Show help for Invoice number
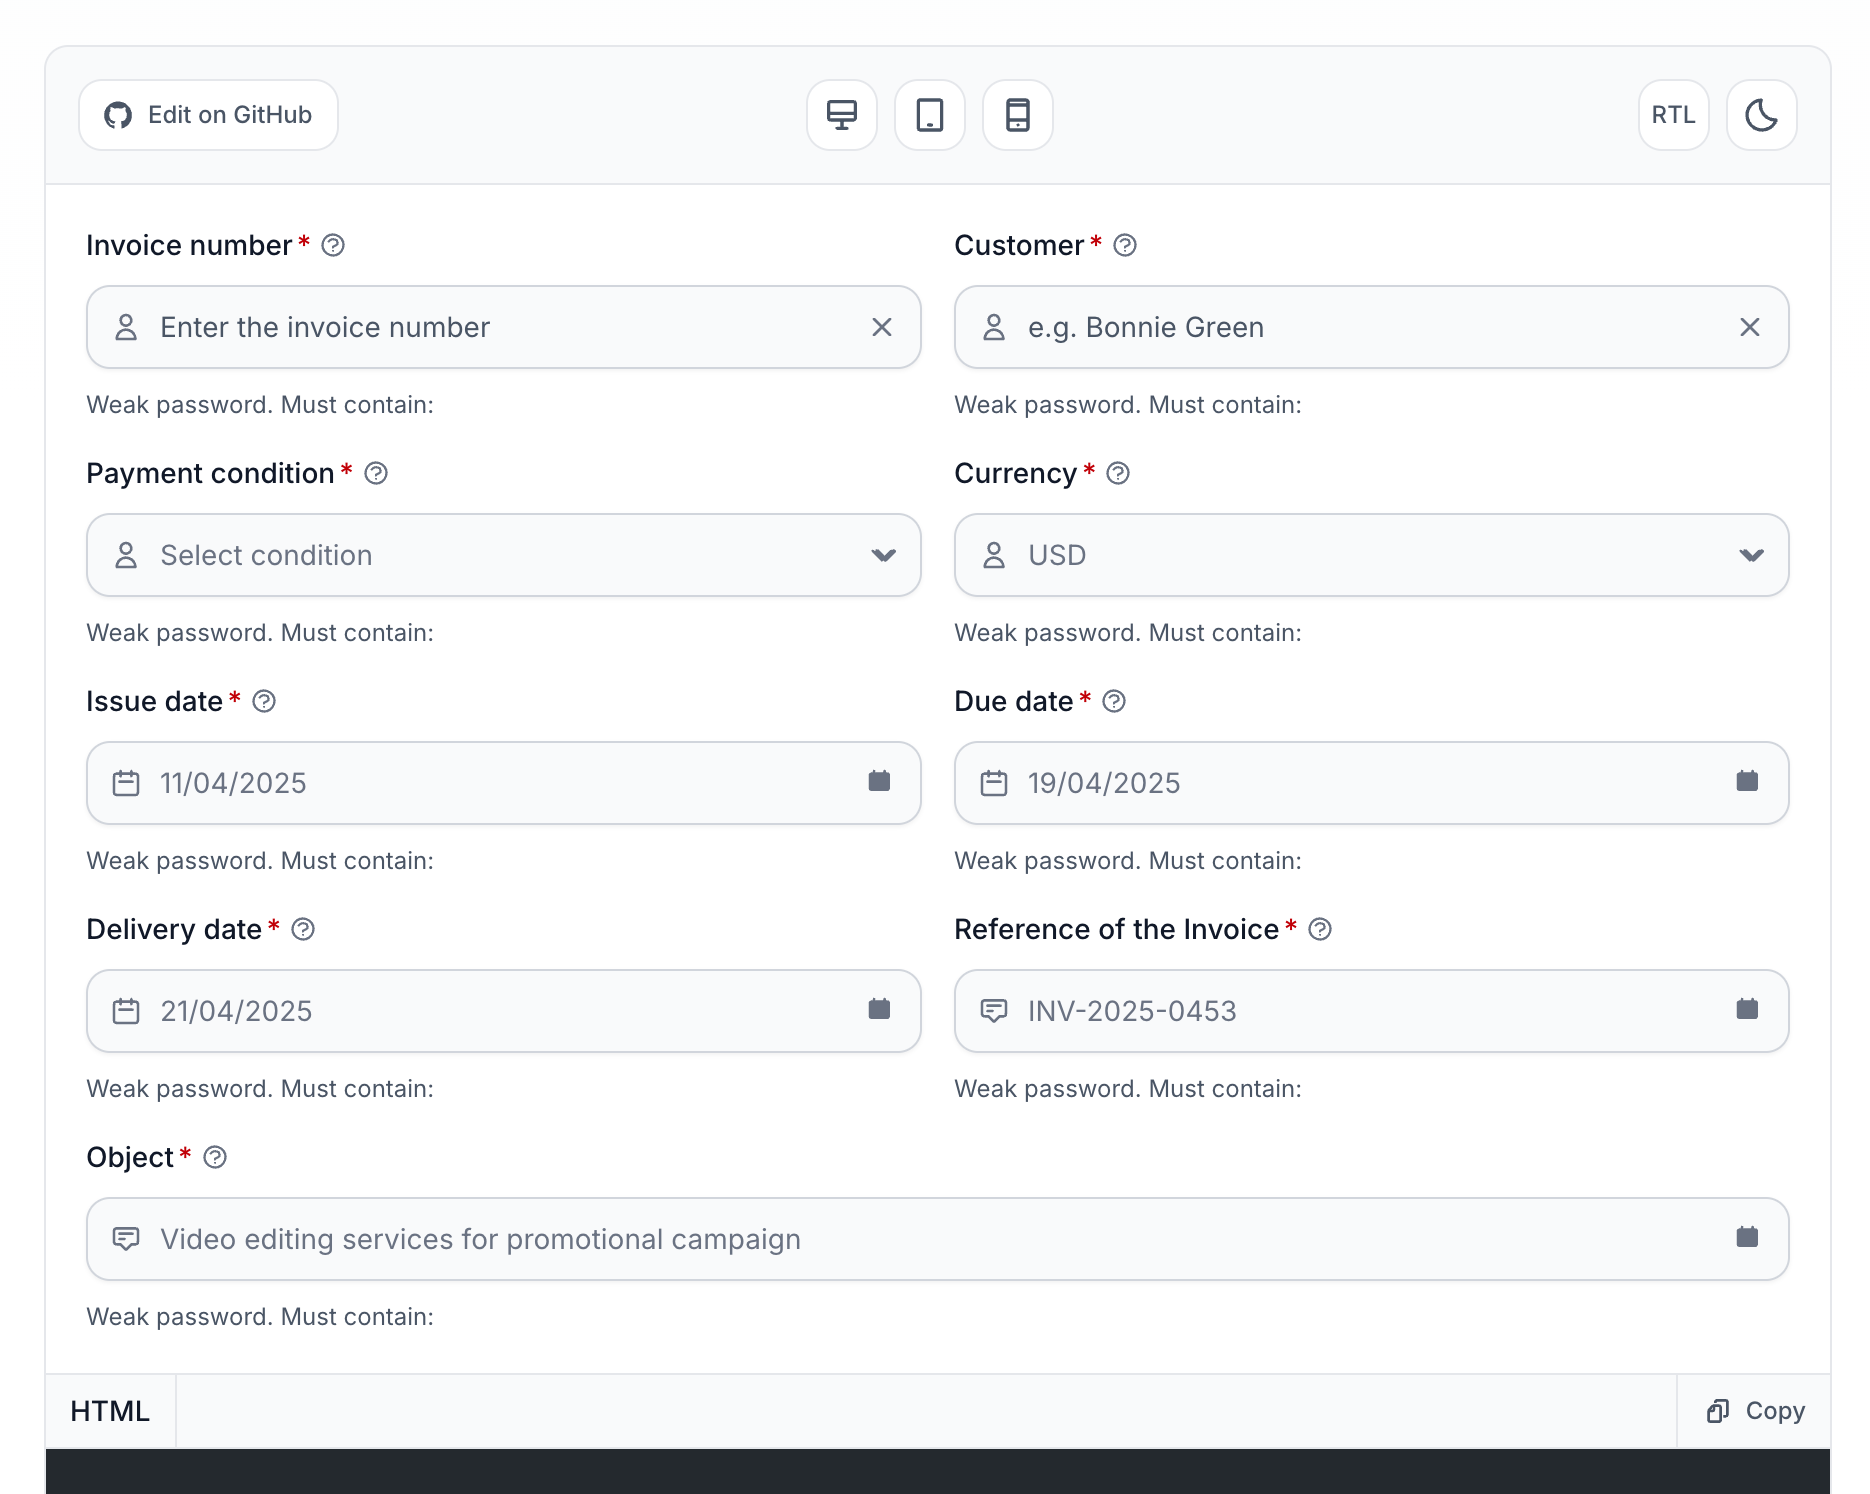This screenshot has height=1494, width=1870. [333, 245]
